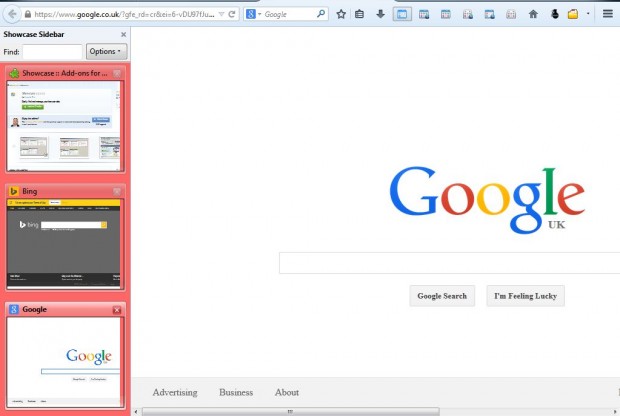The height and width of the screenshot is (416, 620).
Task: Toggle the highlighted Showcase sidebar toolbar button
Action: pyautogui.click(x=401, y=14)
